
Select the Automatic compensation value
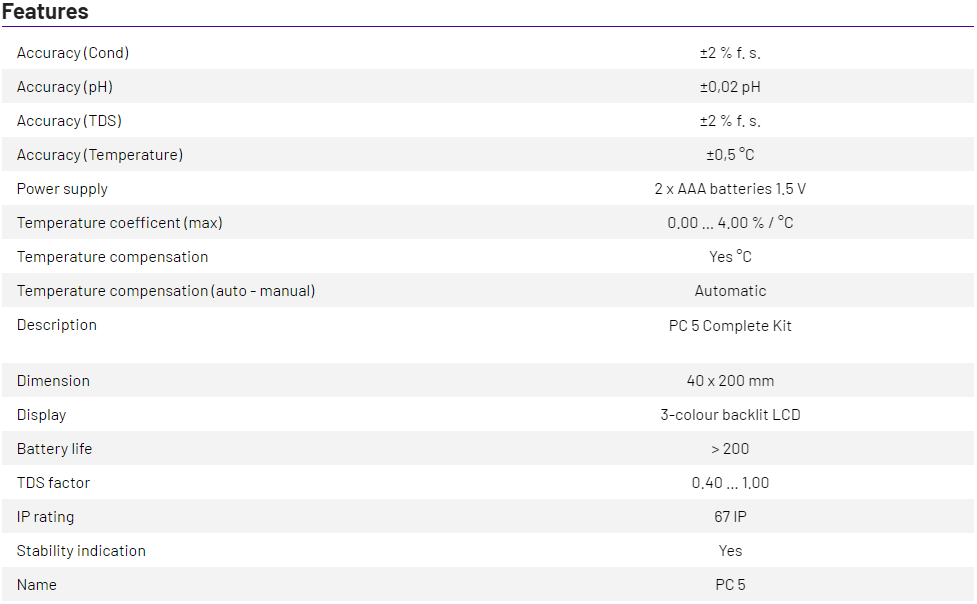coord(730,291)
